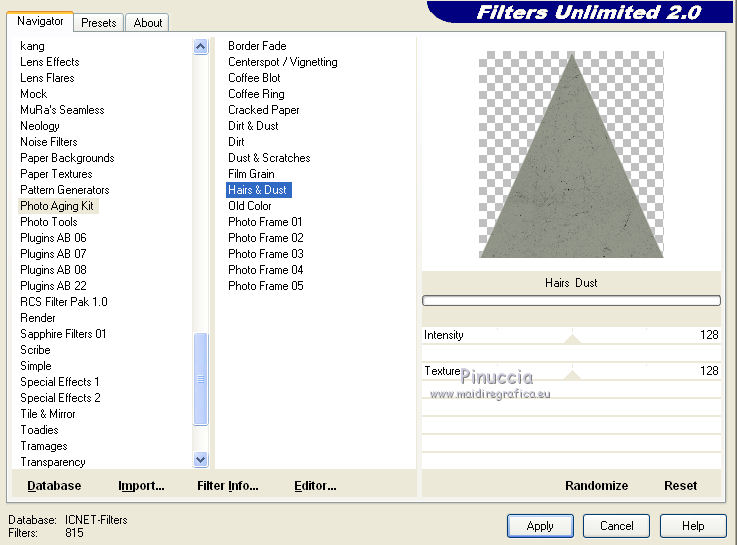Image resolution: width=737 pixels, height=545 pixels.
Task: Select Plugins AB 08 category
Action: (x=54, y=270)
